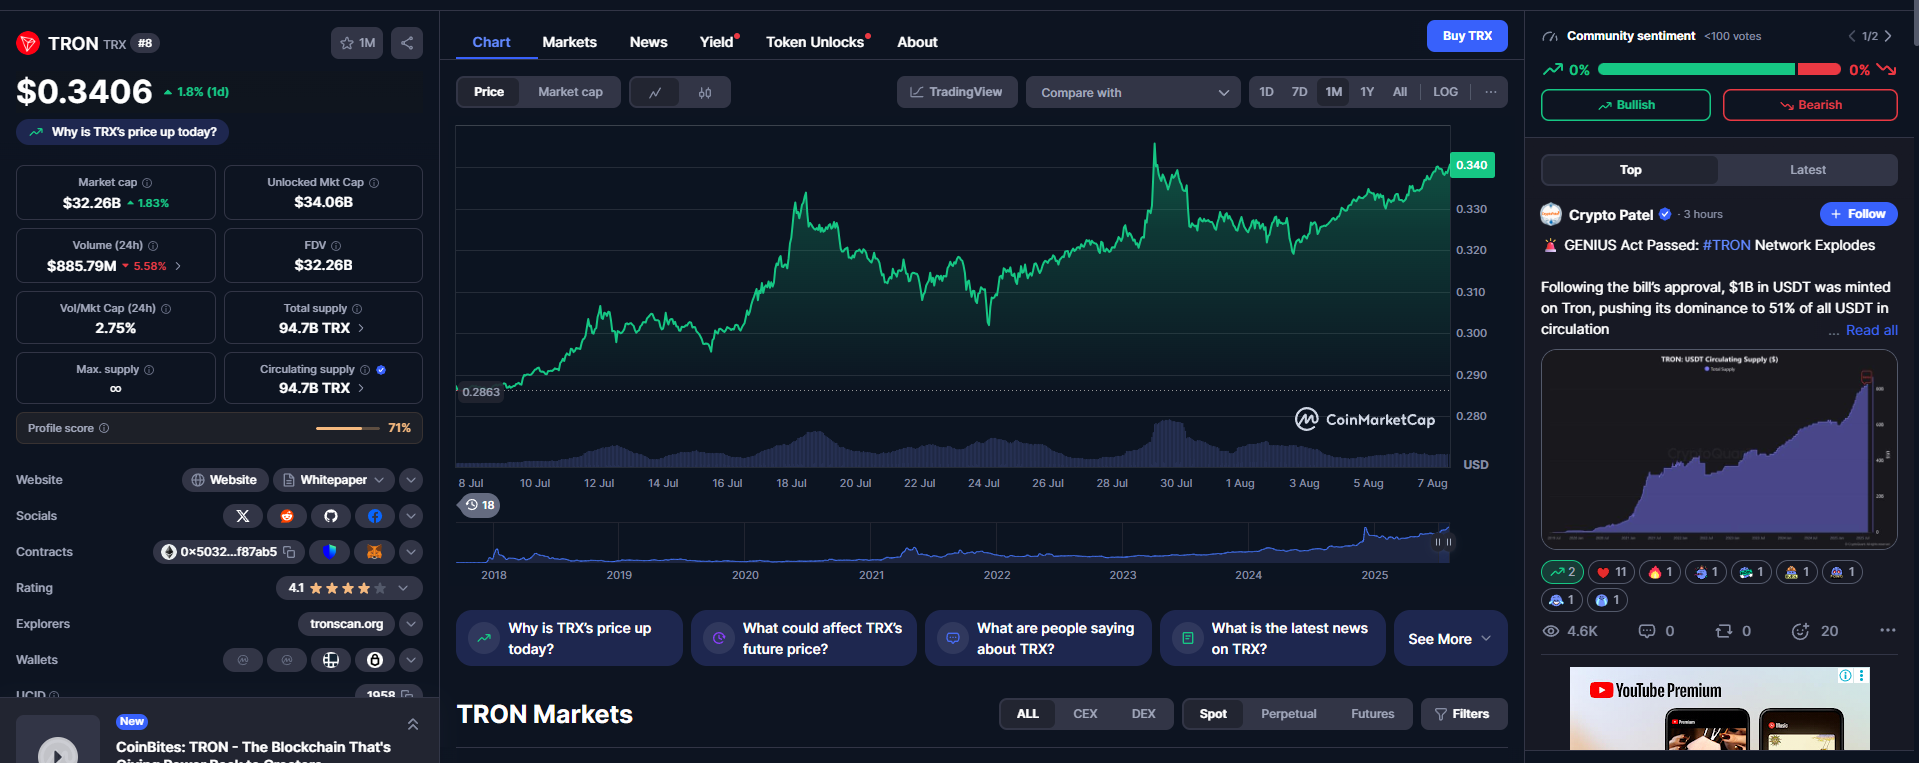Screen dimensions: 1919x763
Task: Share the TRON page using share icon
Action: point(407,43)
